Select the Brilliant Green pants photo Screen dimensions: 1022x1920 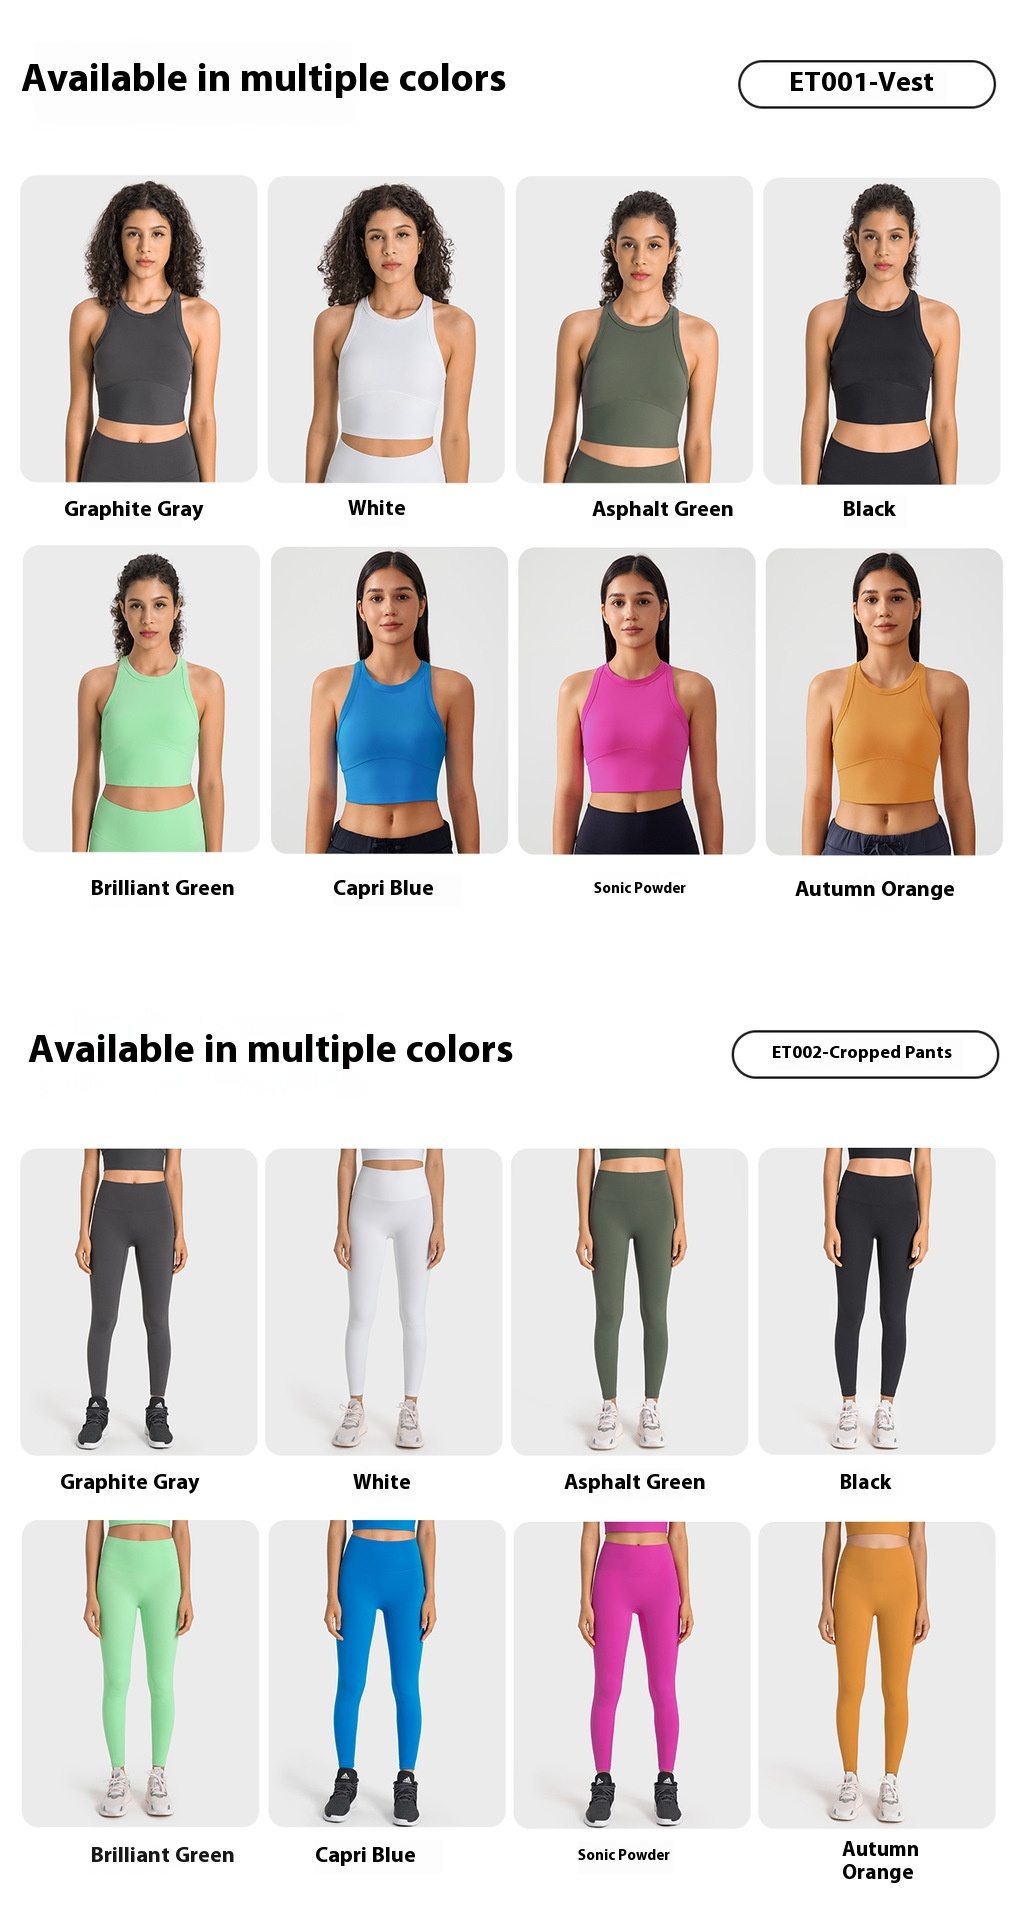tap(140, 1673)
